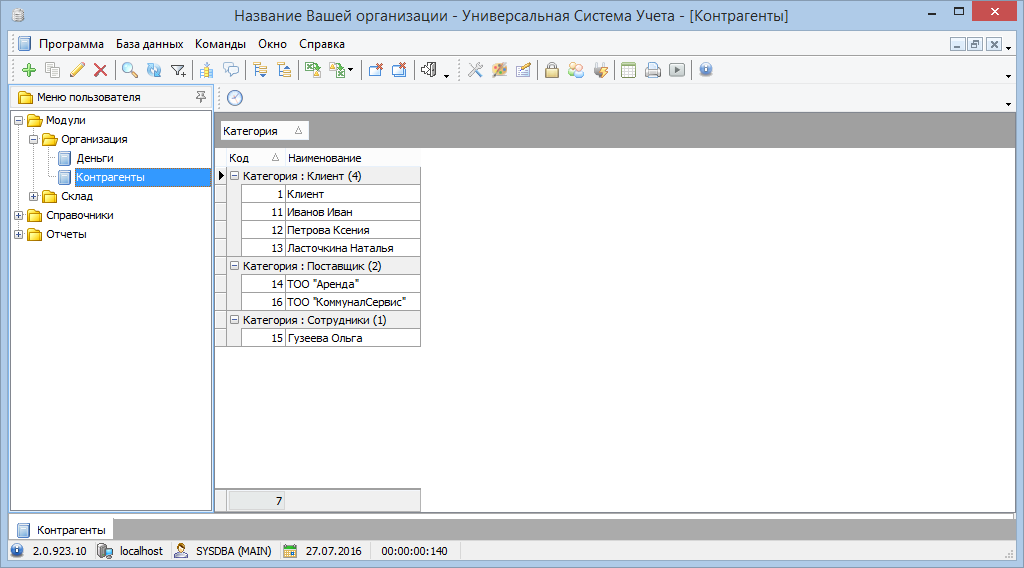Viewport: 1024px width, 568px height.
Task: Collapse the Категория : Клиент group
Action: click(234, 176)
